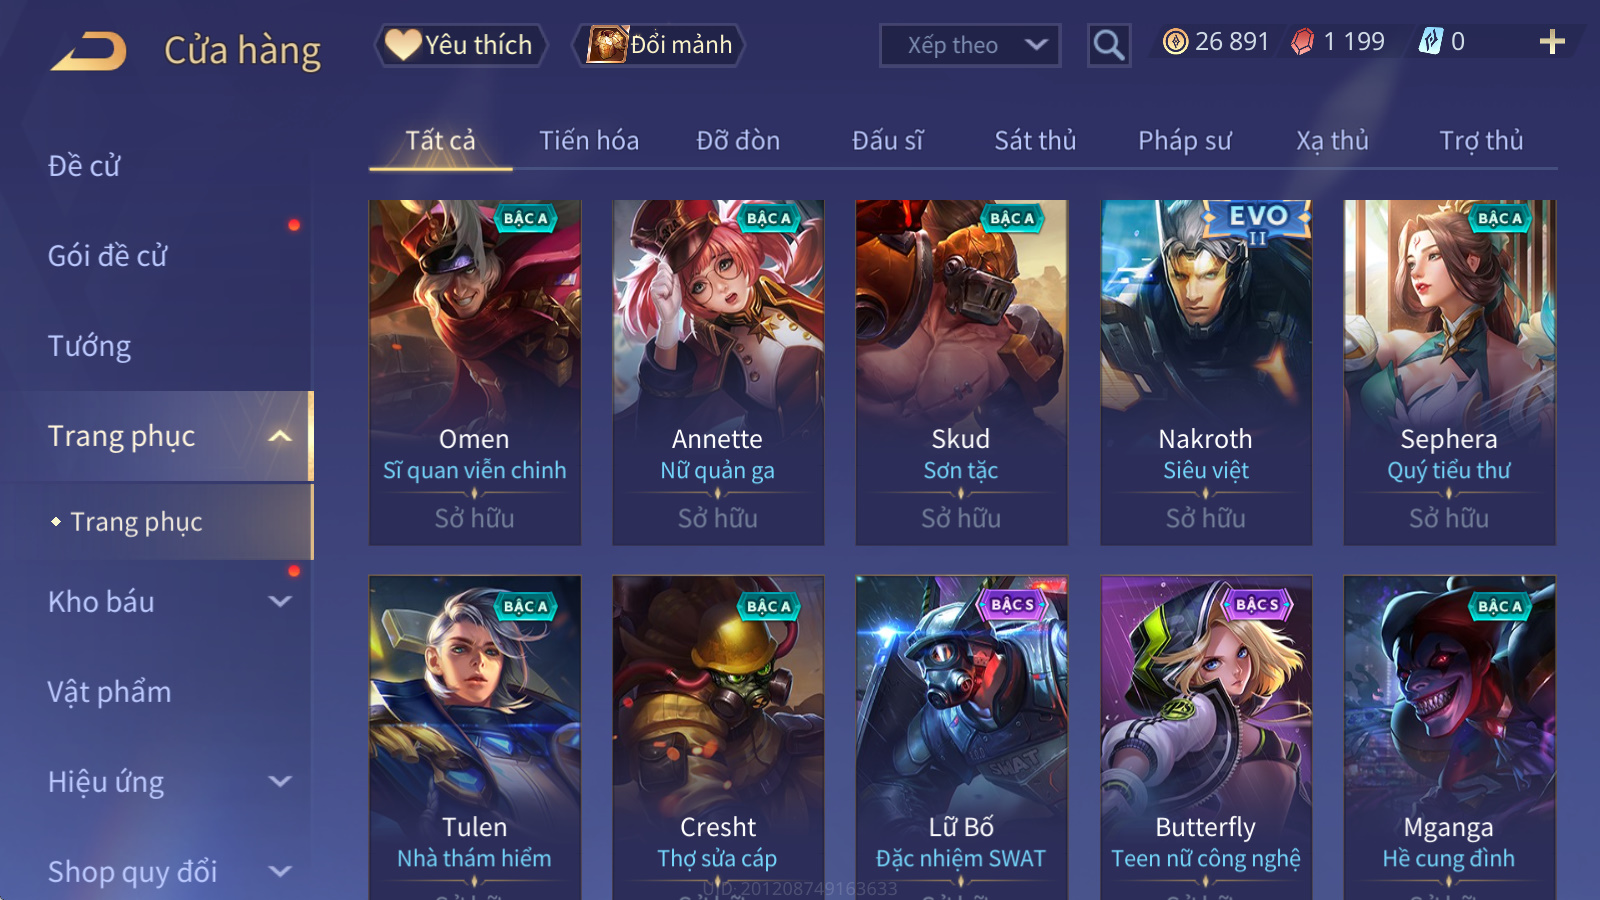Open the Butterfly Teen nữ công nghệ card
The width and height of the screenshot is (1600, 900).
click(x=1206, y=737)
